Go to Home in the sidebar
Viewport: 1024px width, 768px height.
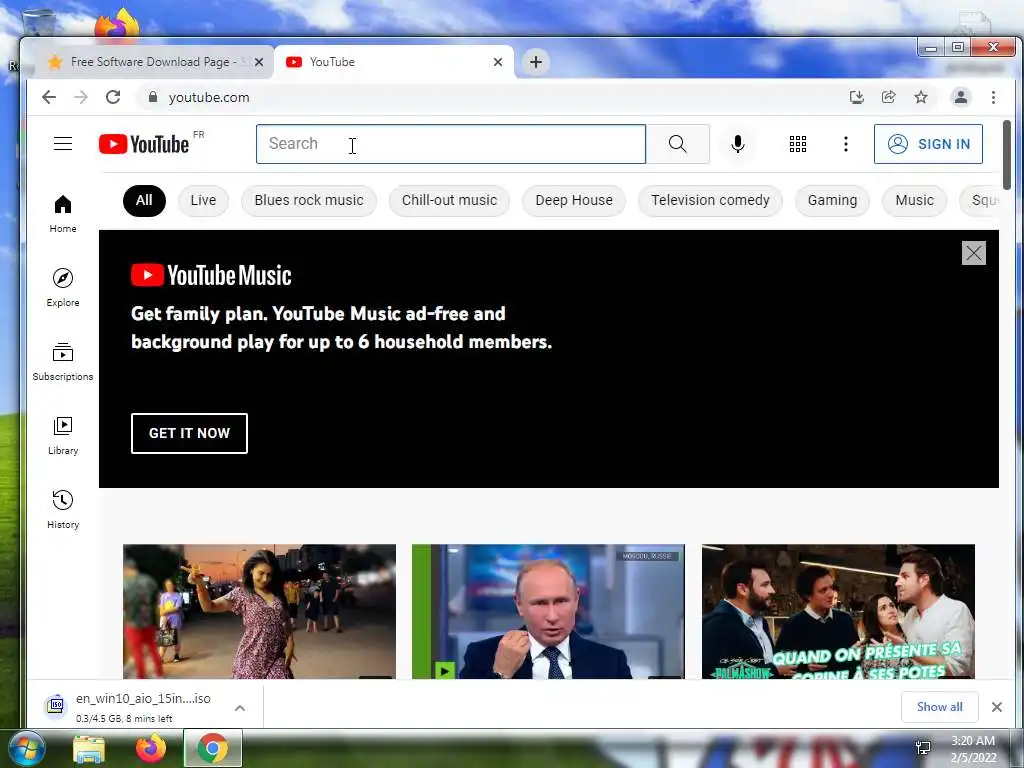[x=63, y=214]
